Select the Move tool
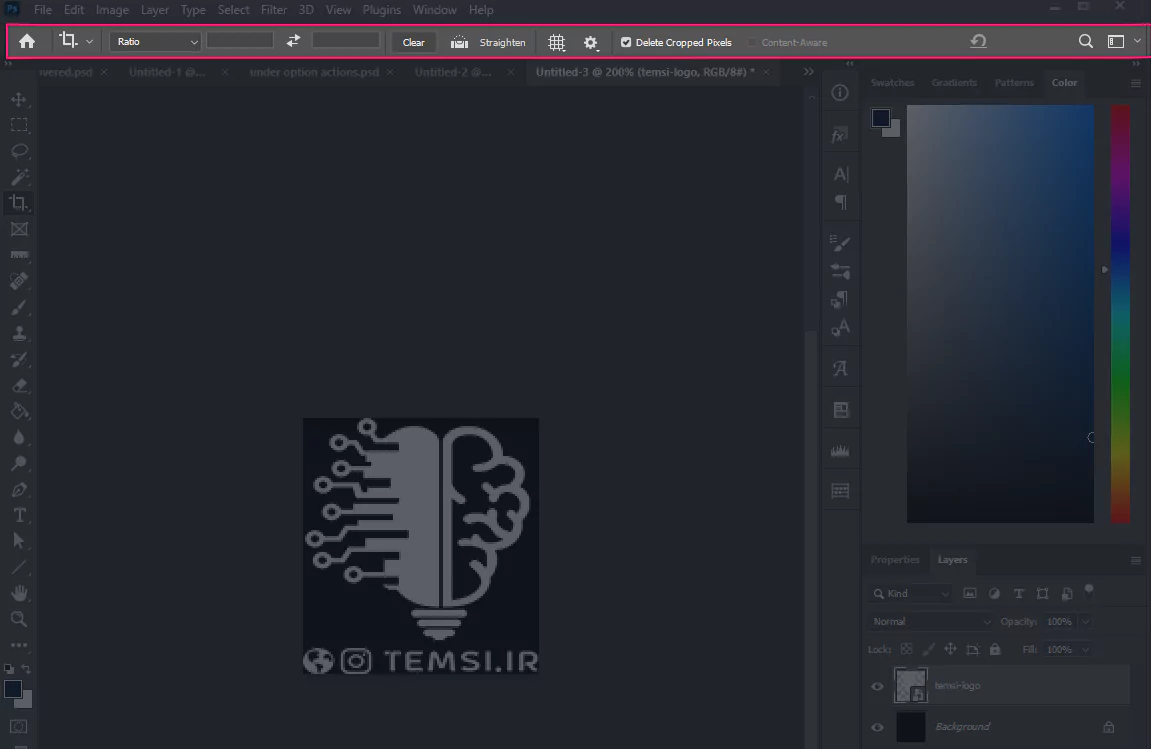The image size is (1151, 749). coord(19,99)
